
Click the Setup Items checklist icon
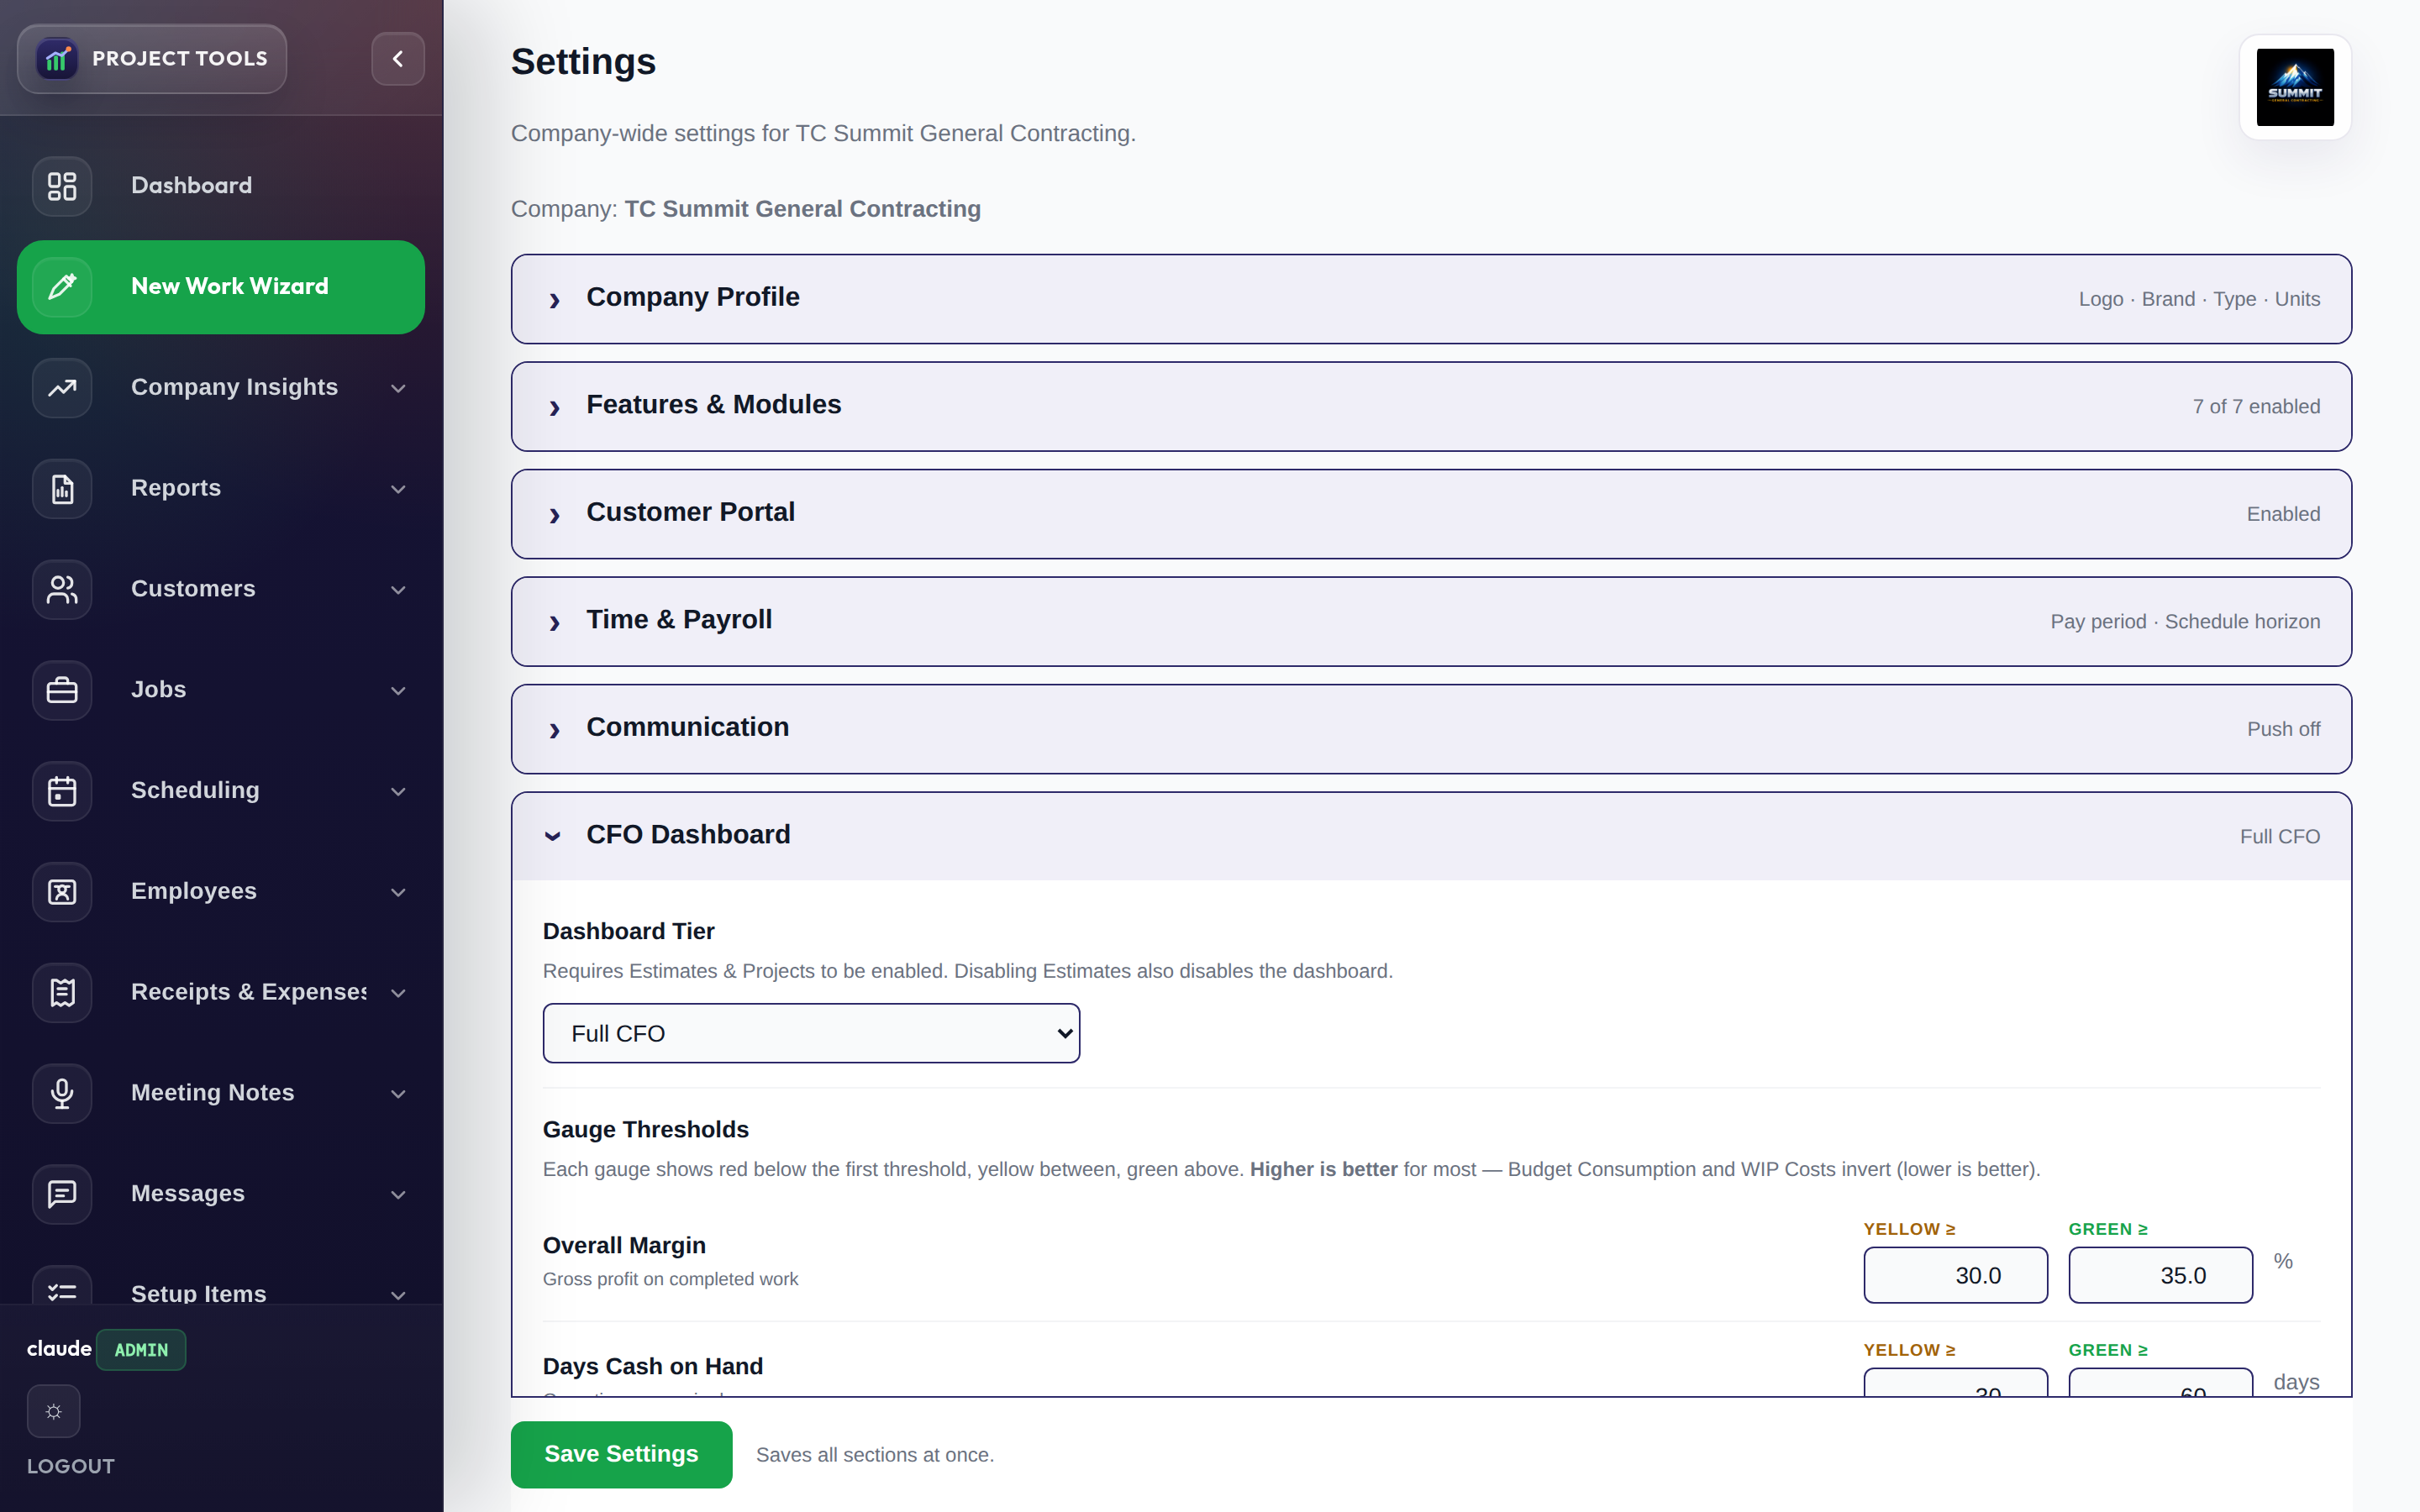tap(62, 1285)
